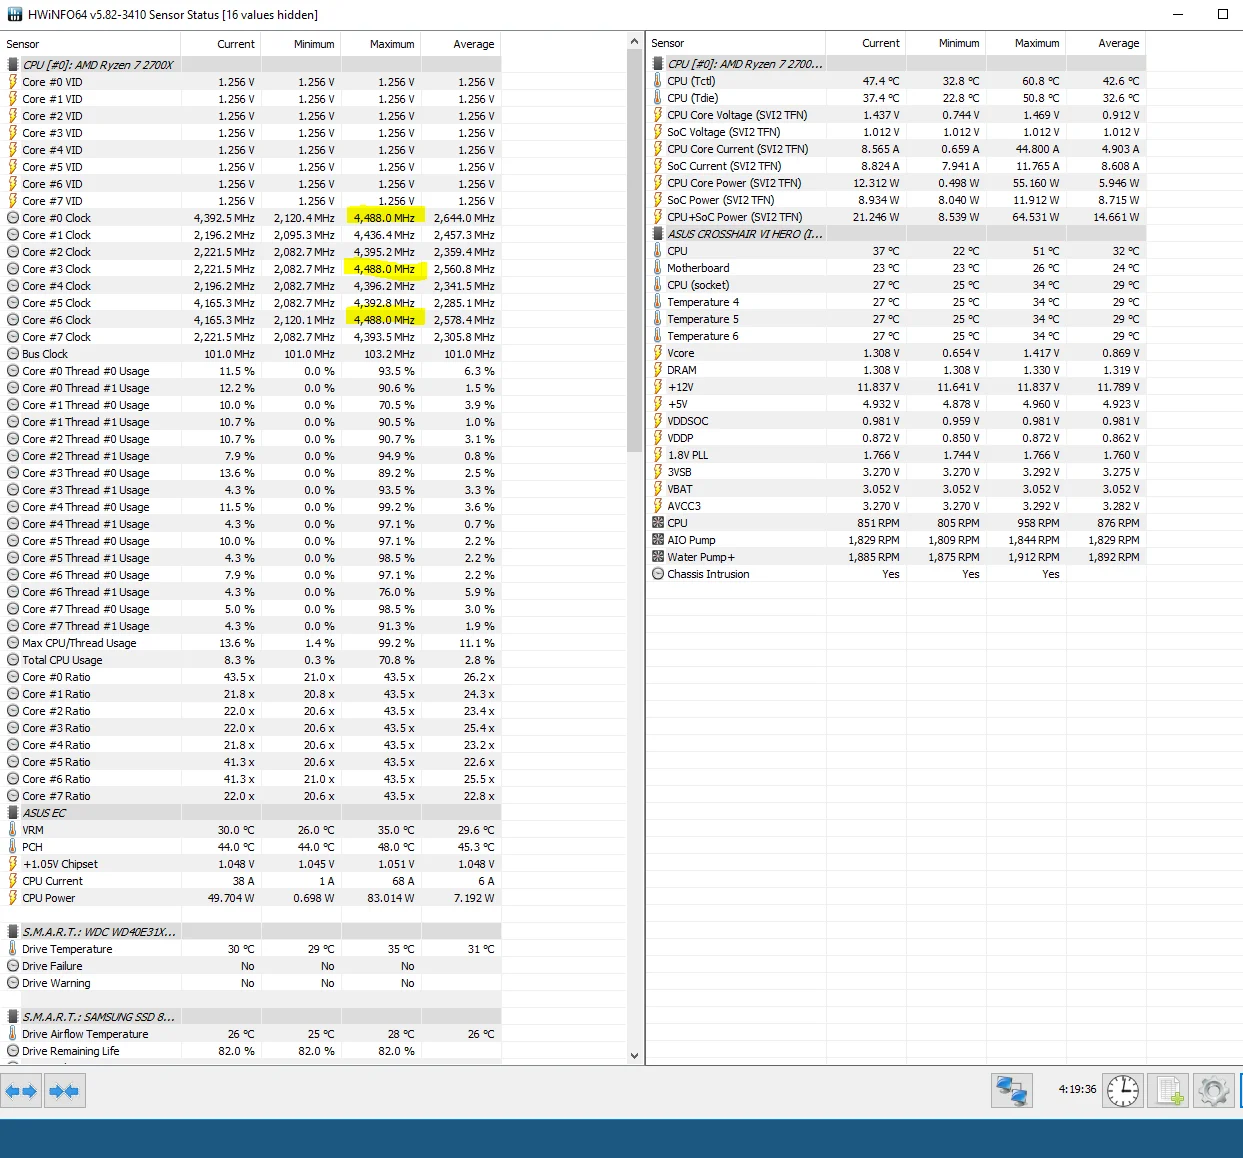The width and height of the screenshot is (1243, 1158).
Task: Select the Max CPU/Thread Usage row
Action: 250,643
